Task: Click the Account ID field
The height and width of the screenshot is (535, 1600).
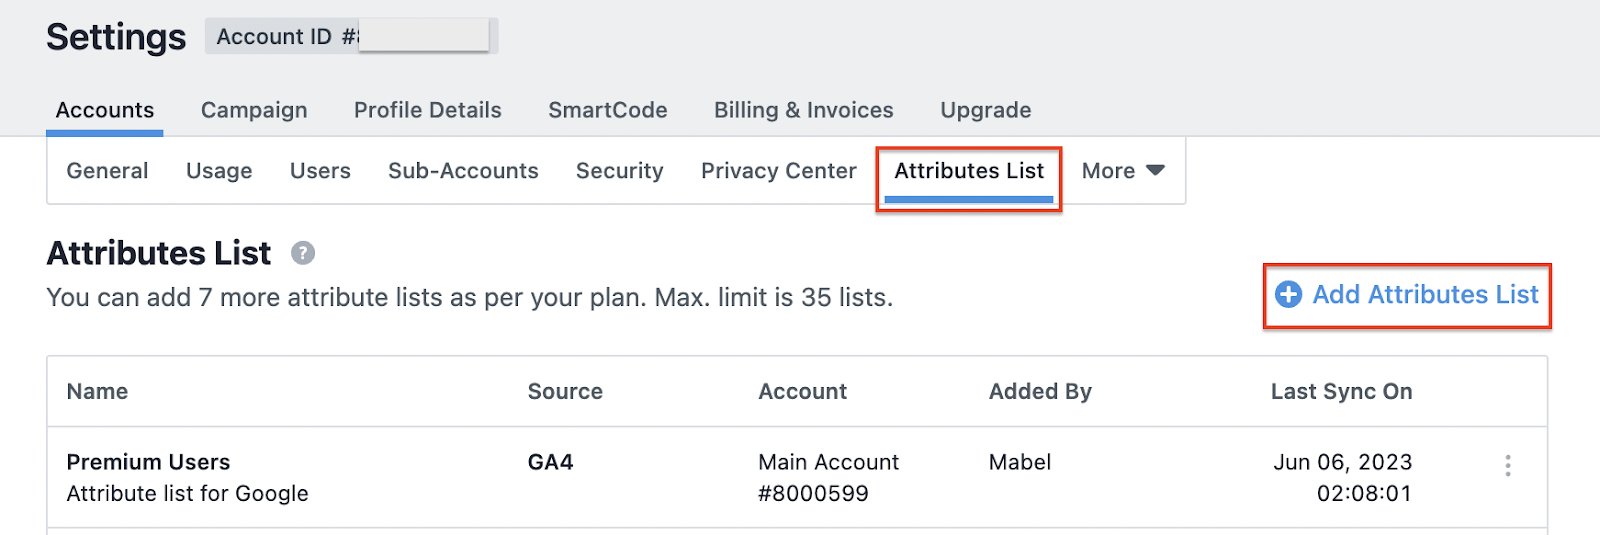Action: (x=352, y=36)
